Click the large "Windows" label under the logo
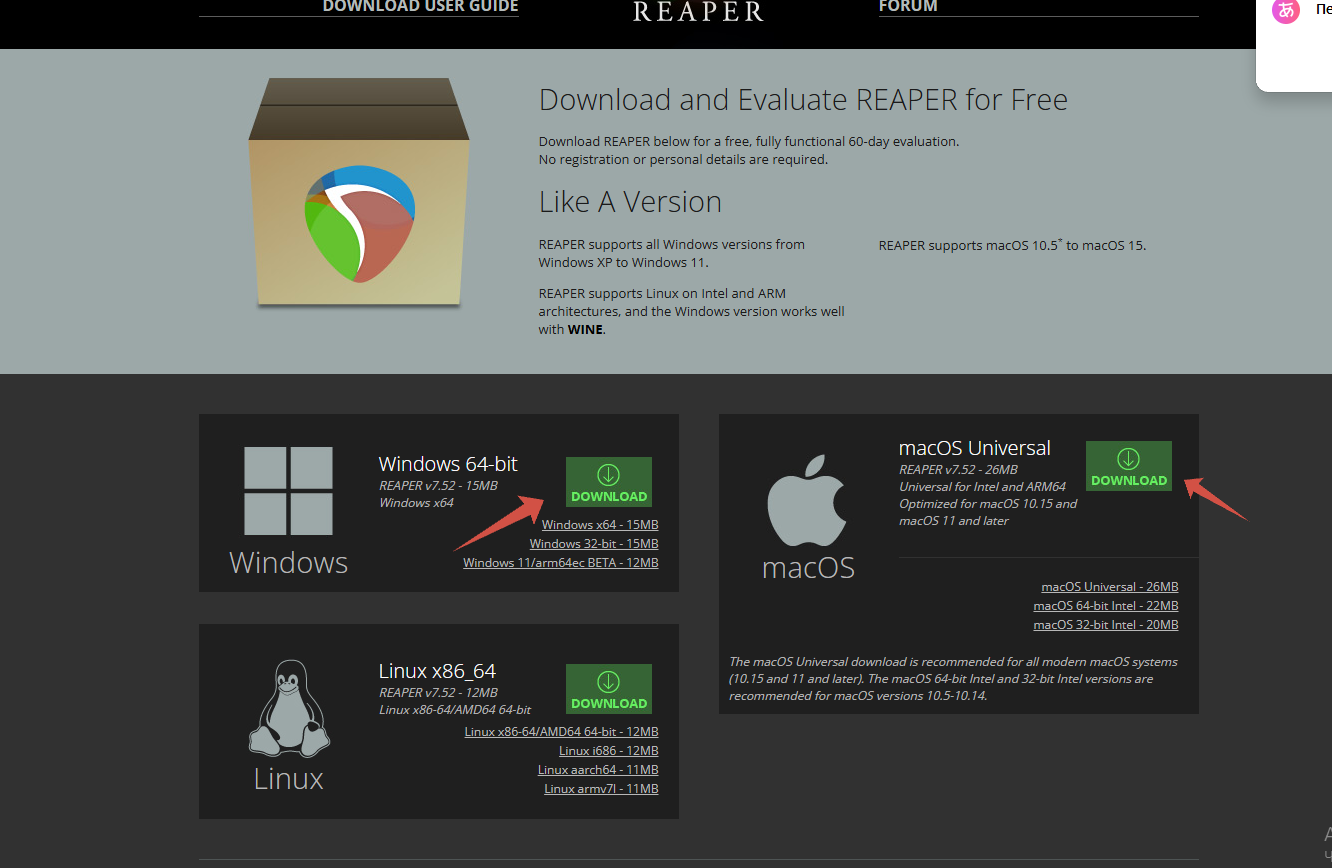Viewport: 1332px width, 868px height. point(288,563)
